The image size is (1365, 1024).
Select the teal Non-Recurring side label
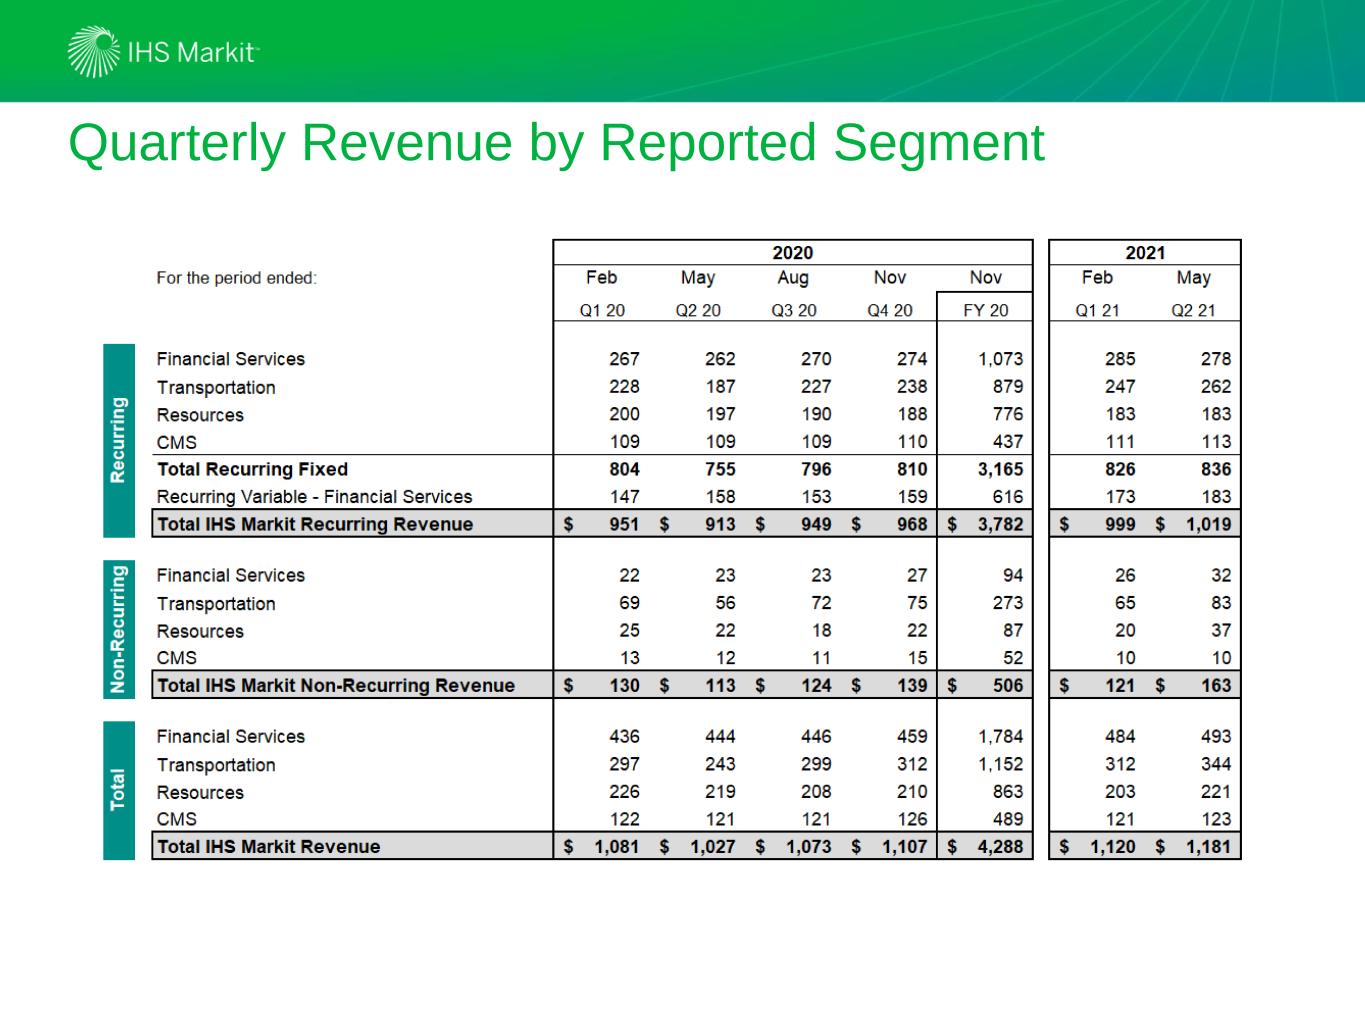(119, 629)
